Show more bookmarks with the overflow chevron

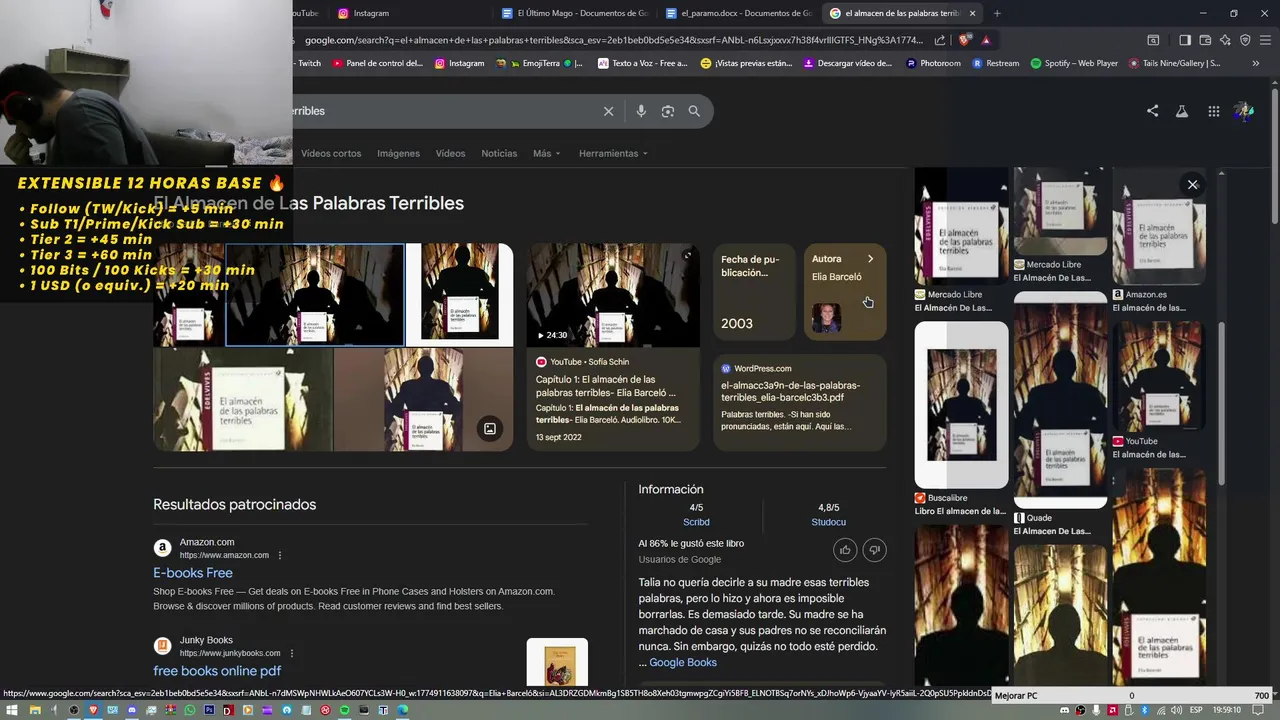(1255, 63)
